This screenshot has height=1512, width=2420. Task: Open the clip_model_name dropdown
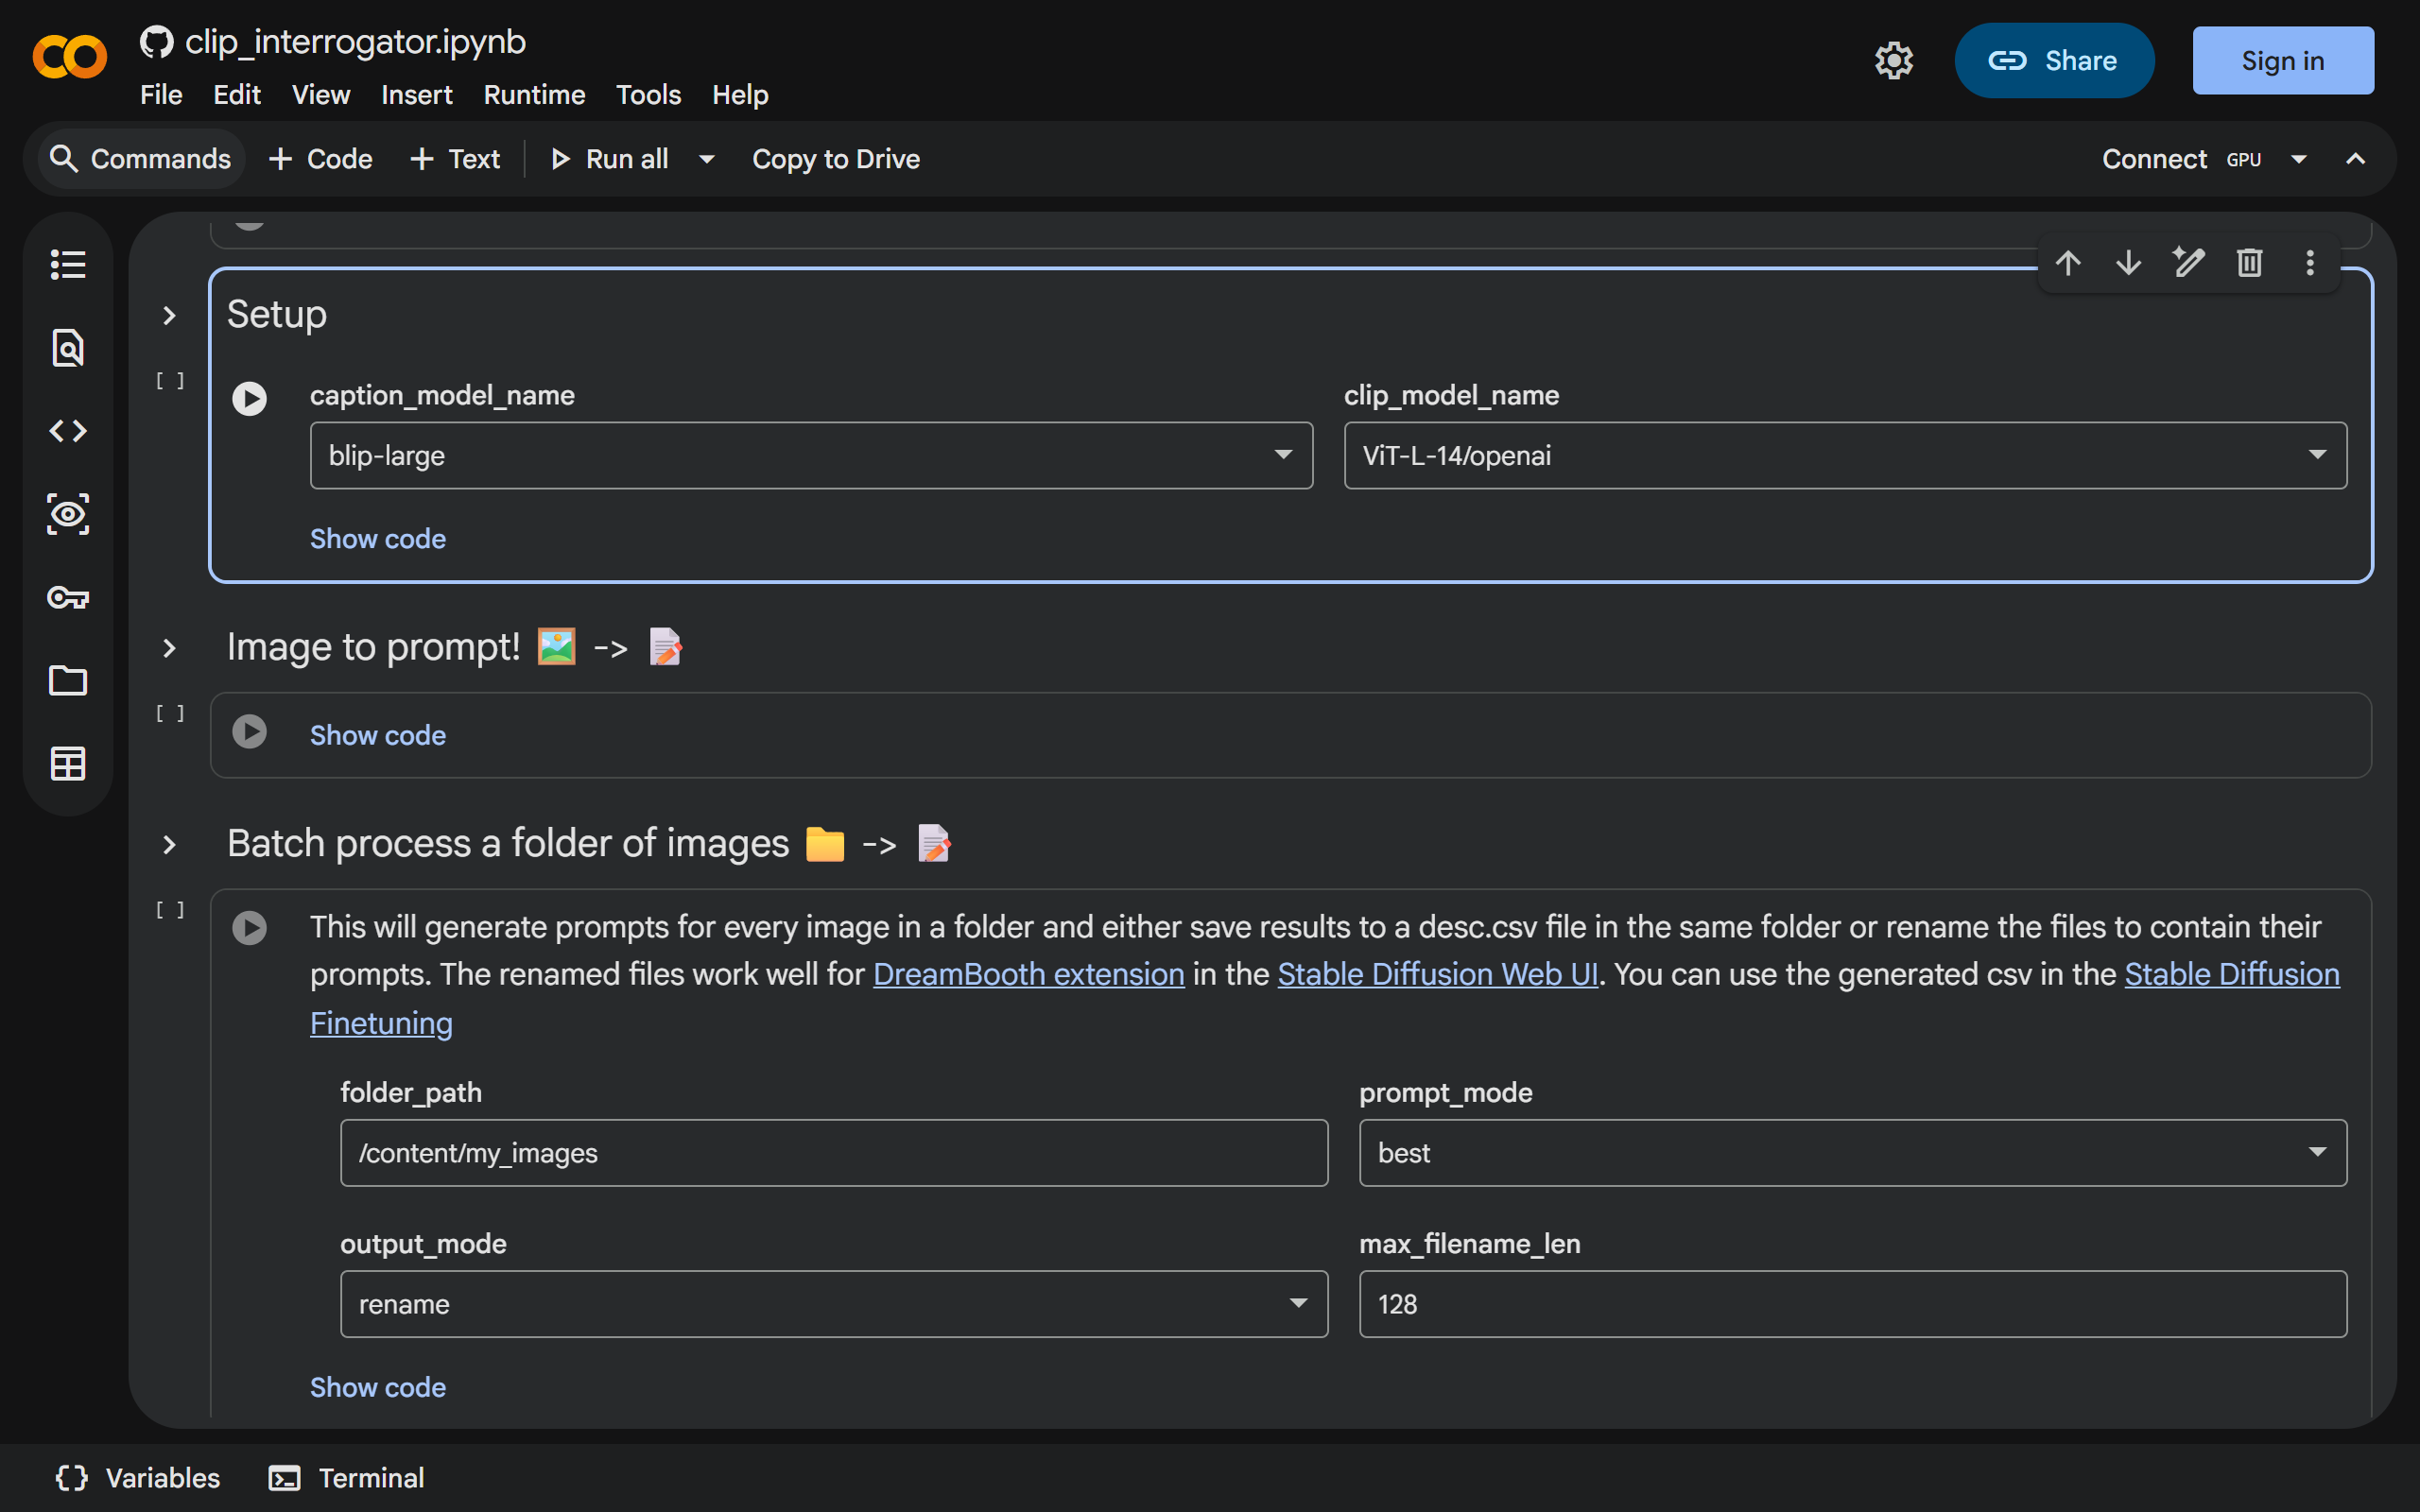click(1845, 455)
